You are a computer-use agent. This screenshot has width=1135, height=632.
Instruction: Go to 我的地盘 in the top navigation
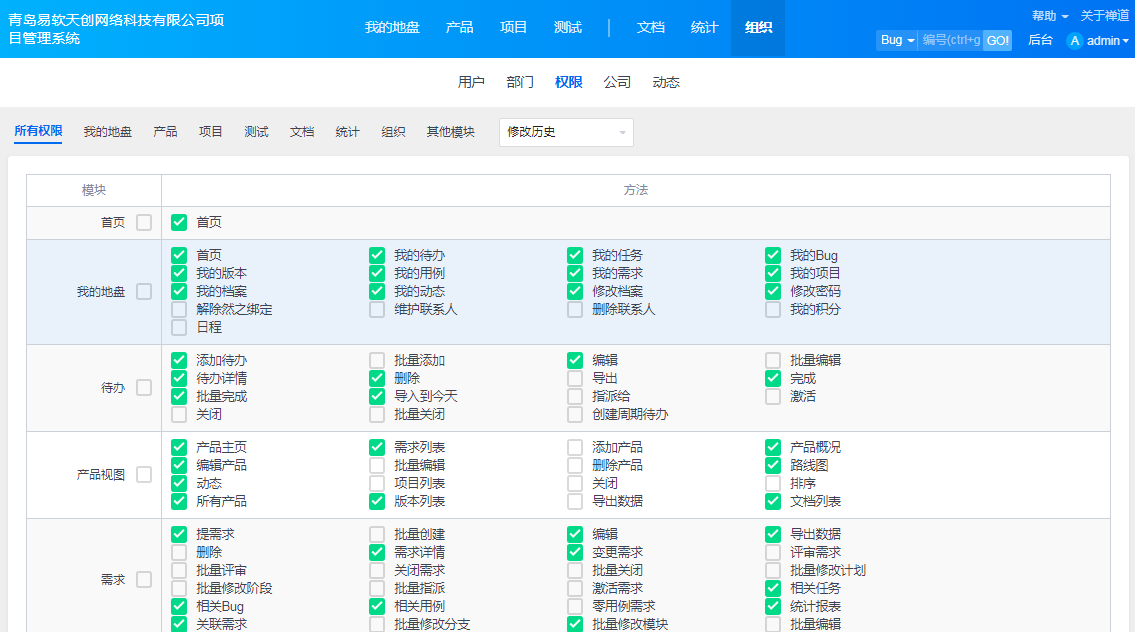(392, 28)
